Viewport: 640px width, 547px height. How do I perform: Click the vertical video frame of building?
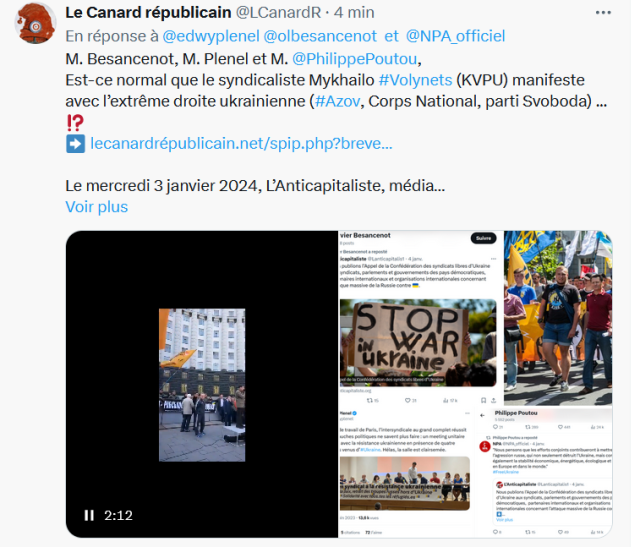click(202, 385)
